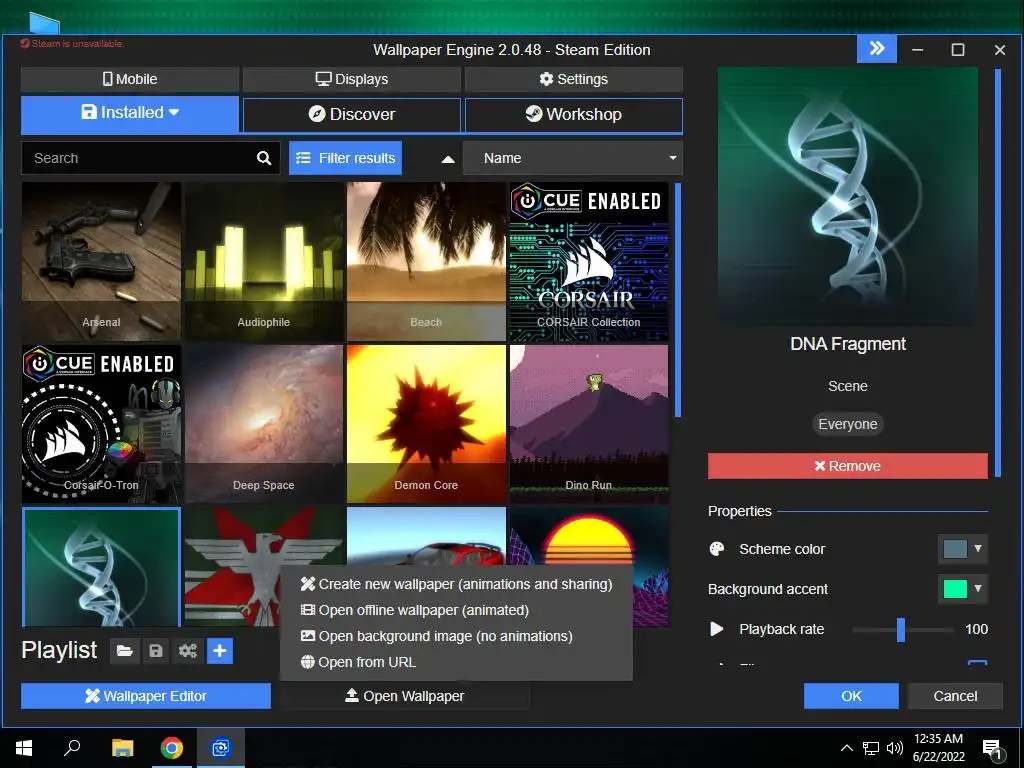Remove the DNA Fragment wallpaper

848,466
